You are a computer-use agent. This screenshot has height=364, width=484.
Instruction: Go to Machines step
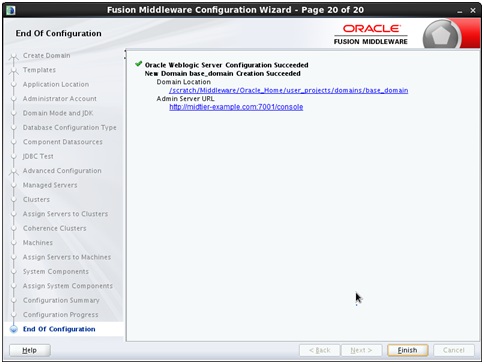pos(38,243)
